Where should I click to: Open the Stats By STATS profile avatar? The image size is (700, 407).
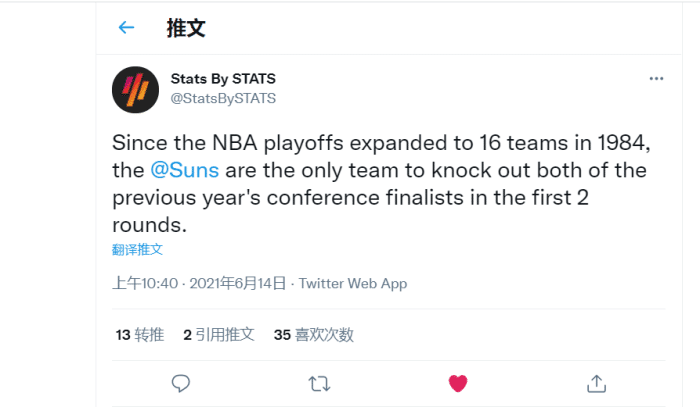pyautogui.click(x=134, y=88)
